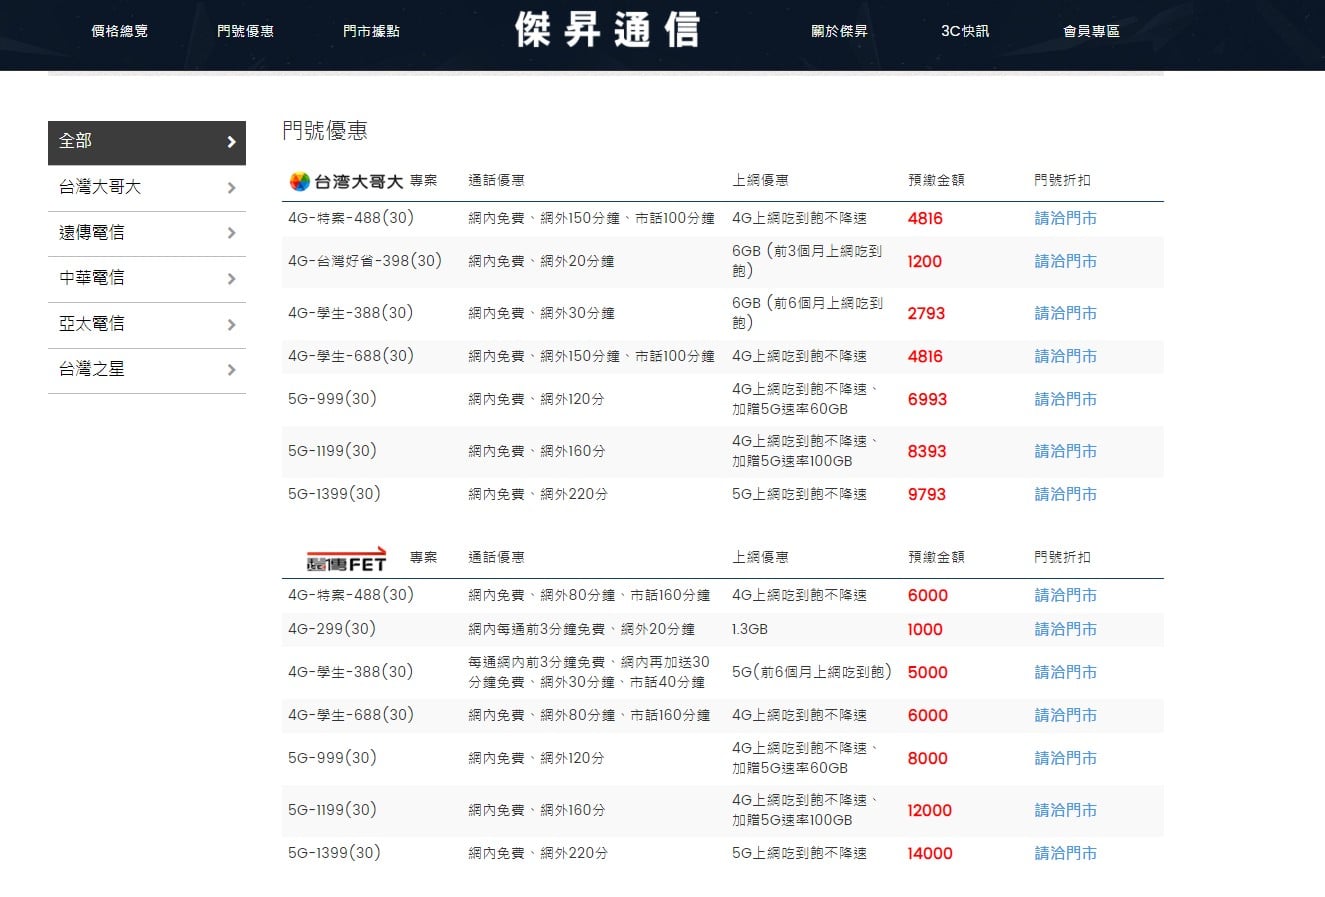Click the 遠傳FET carrier logo
This screenshot has width=1325, height=897.
[x=346, y=559]
